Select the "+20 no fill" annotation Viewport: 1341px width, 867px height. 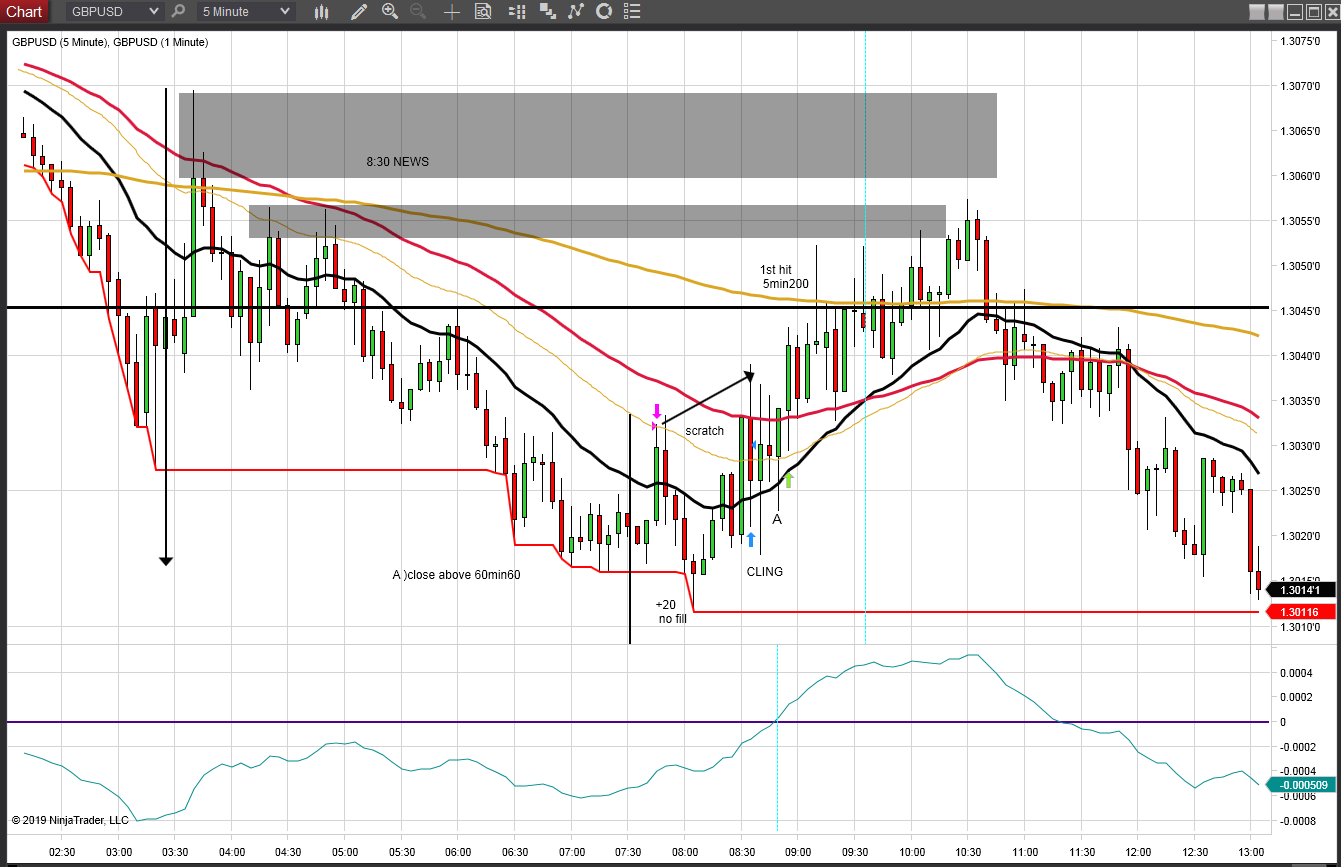coord(671,612)
